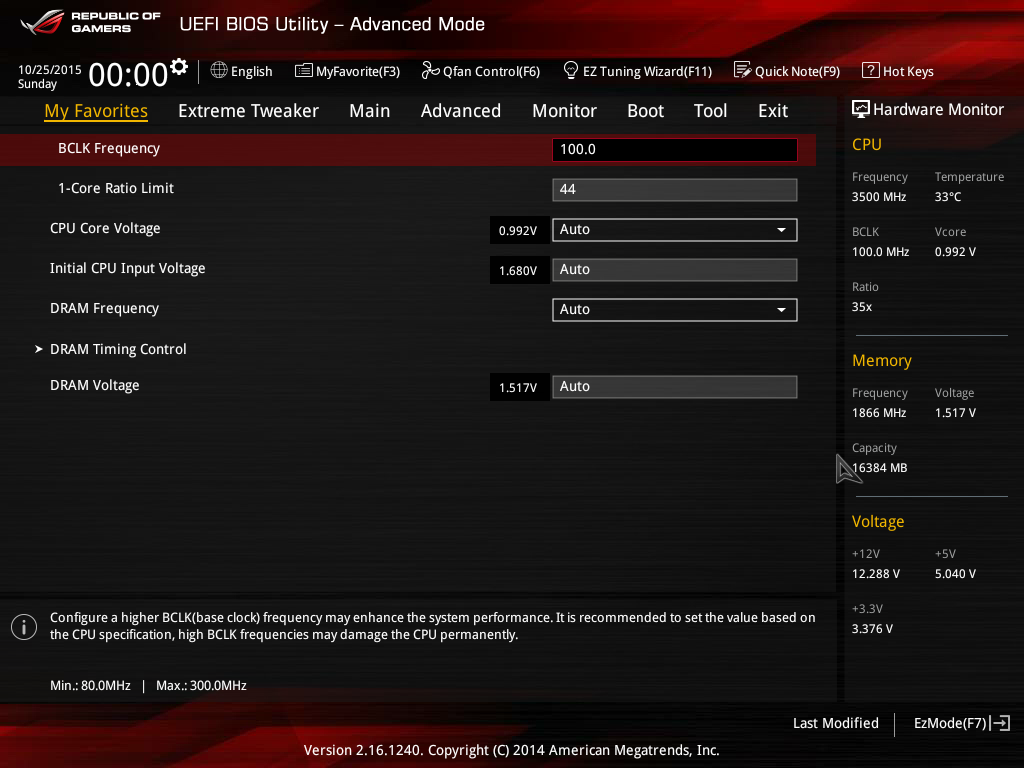
Task: Click the 35x Ratio value
Action: pos(862,307)
